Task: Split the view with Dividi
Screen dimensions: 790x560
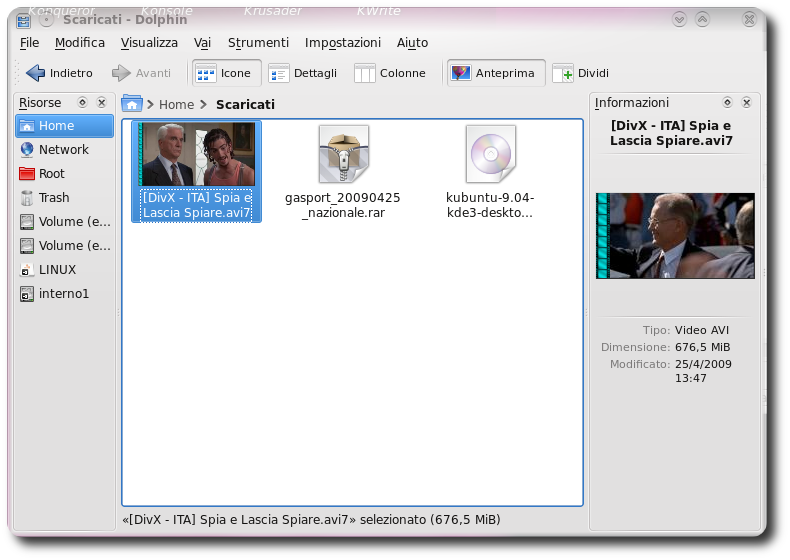Action: pos(580,73)
